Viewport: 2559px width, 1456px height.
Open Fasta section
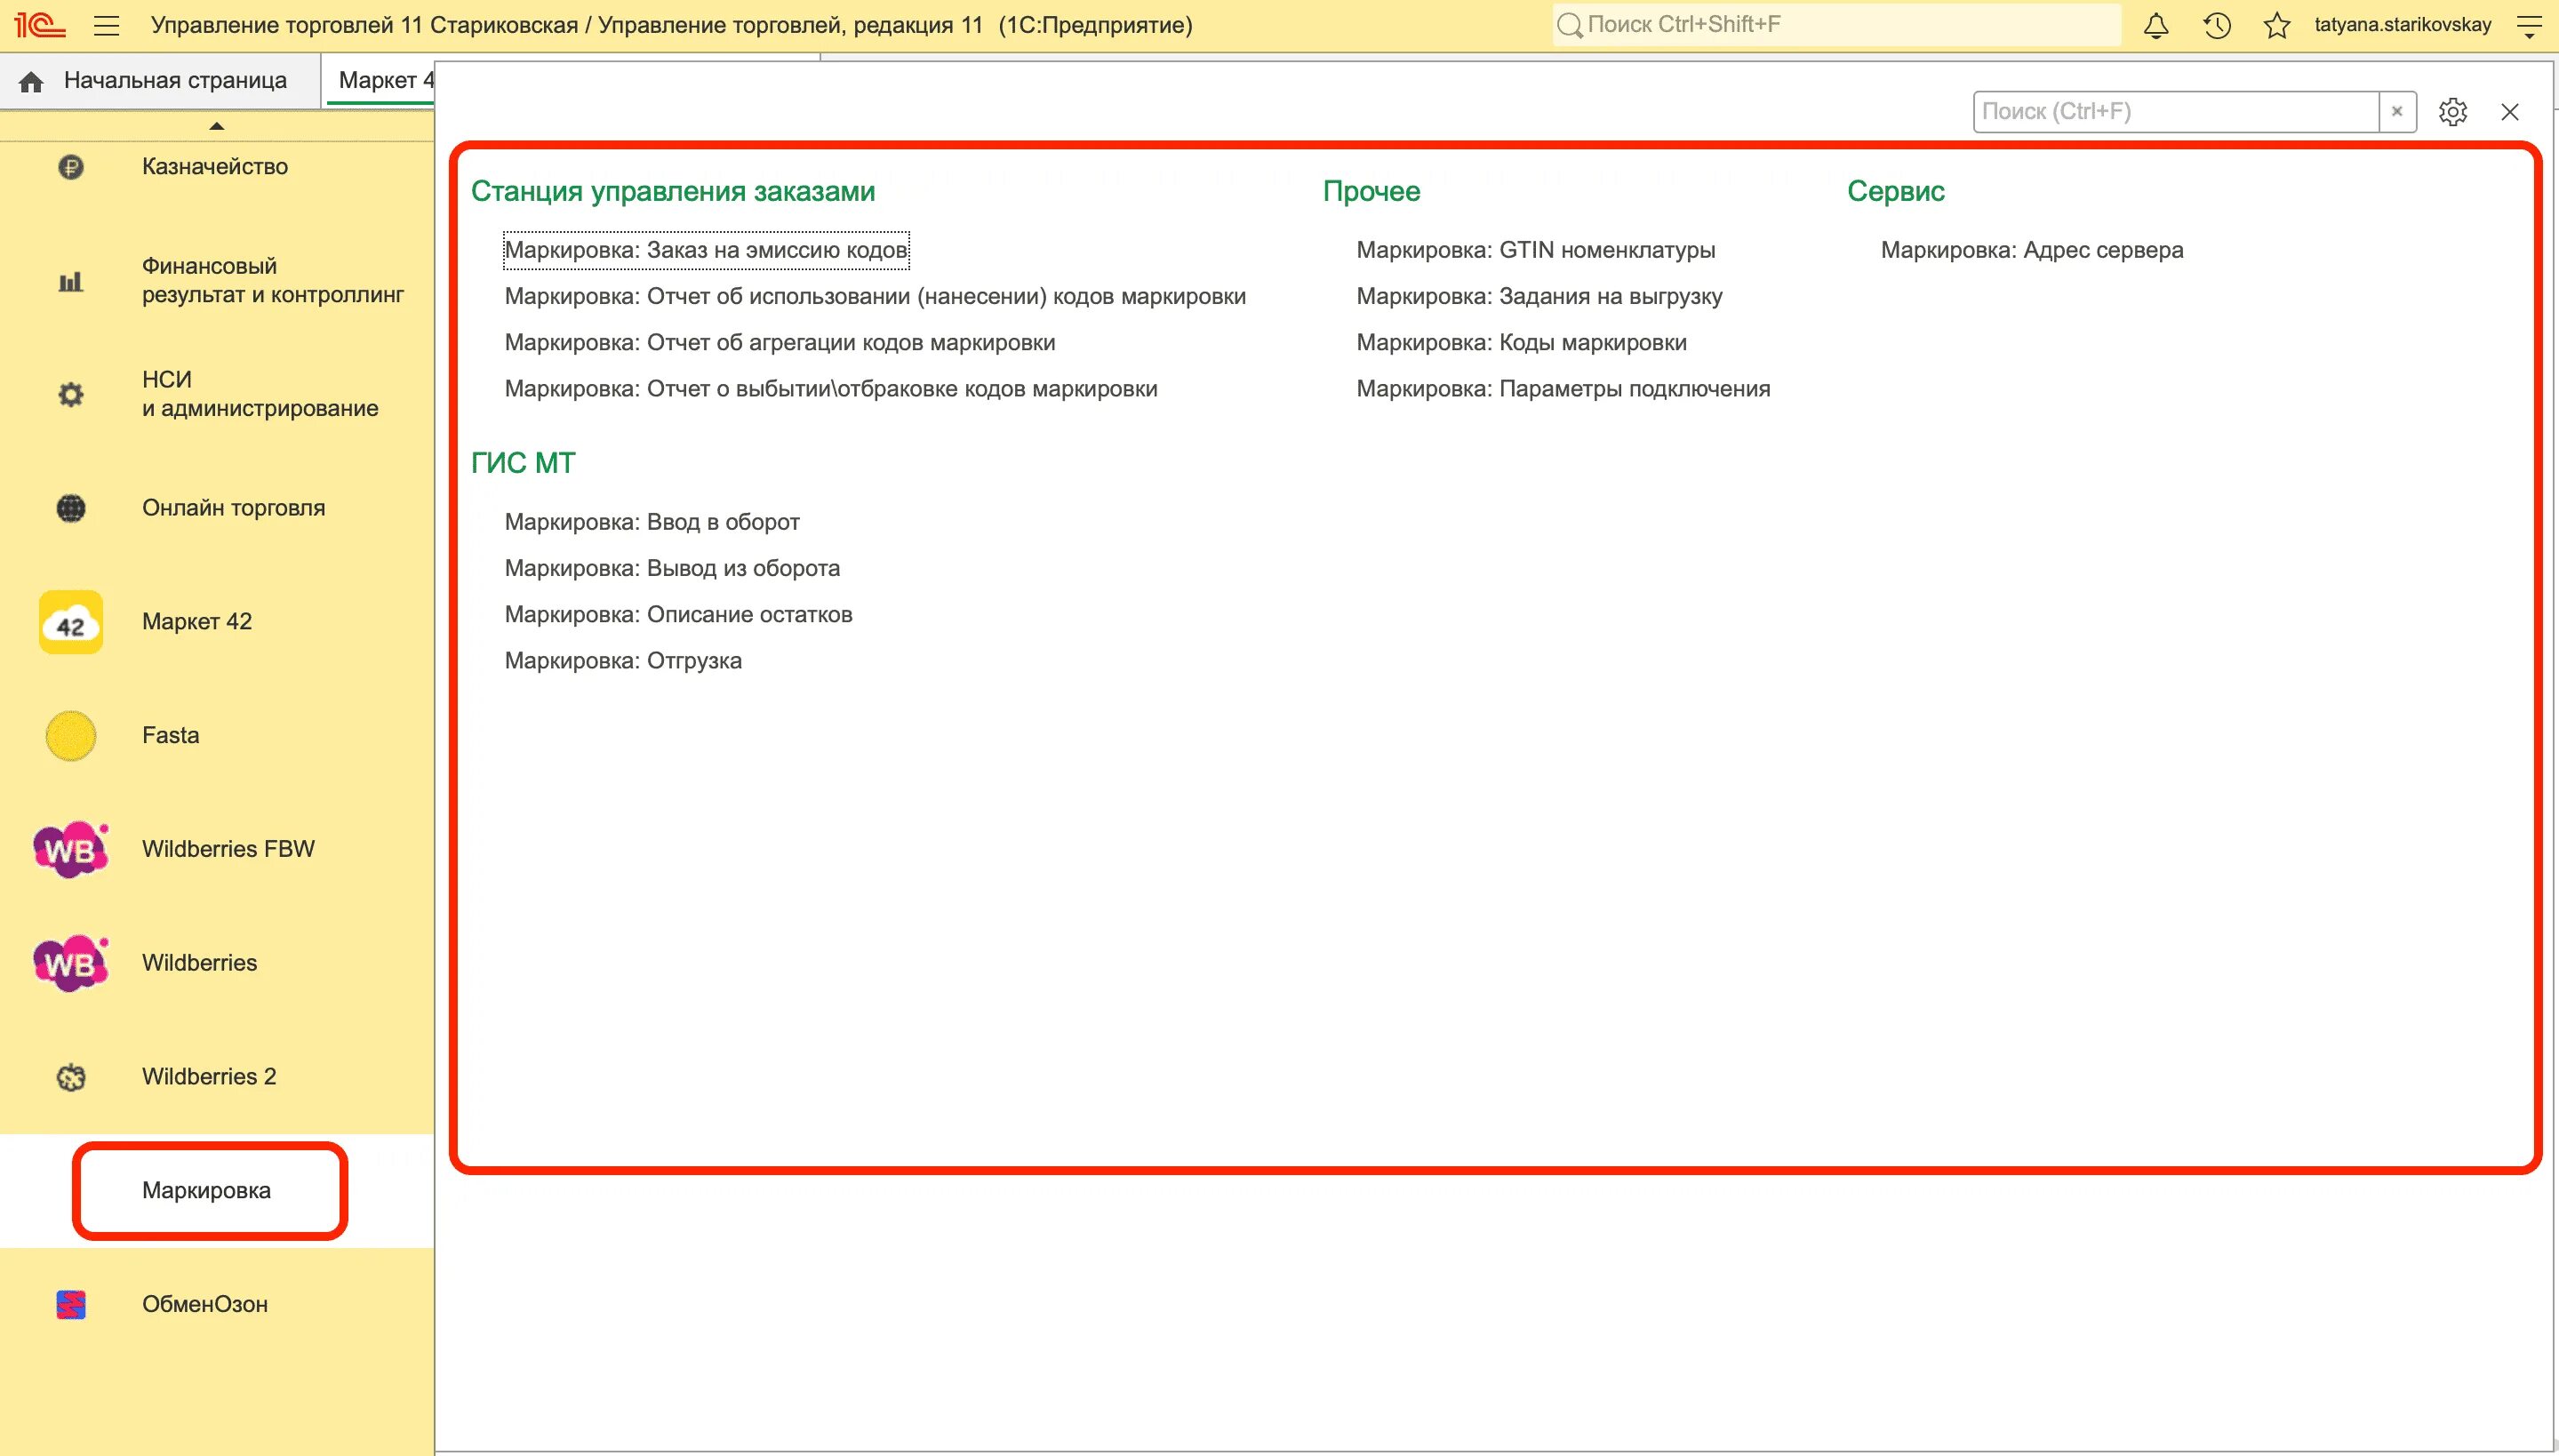pos(171,736)
